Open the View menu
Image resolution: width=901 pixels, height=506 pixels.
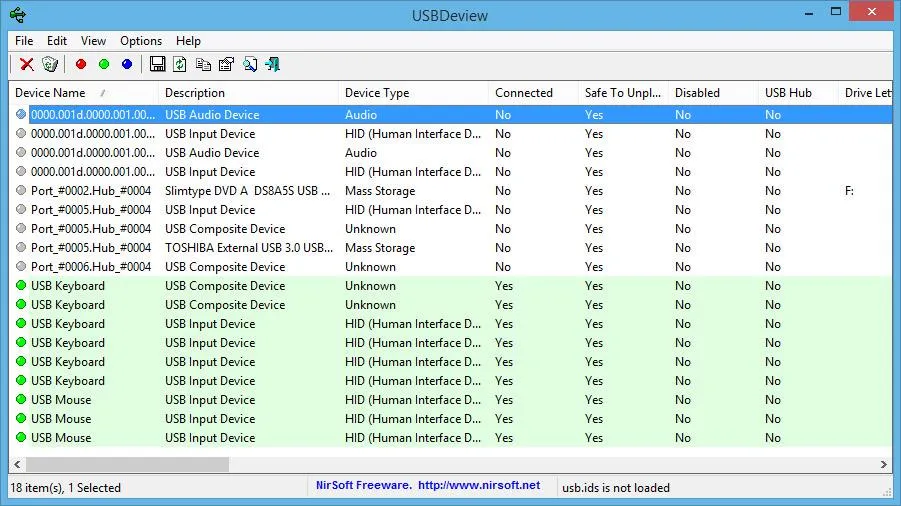pyautogui.click(x=93, y=41)
